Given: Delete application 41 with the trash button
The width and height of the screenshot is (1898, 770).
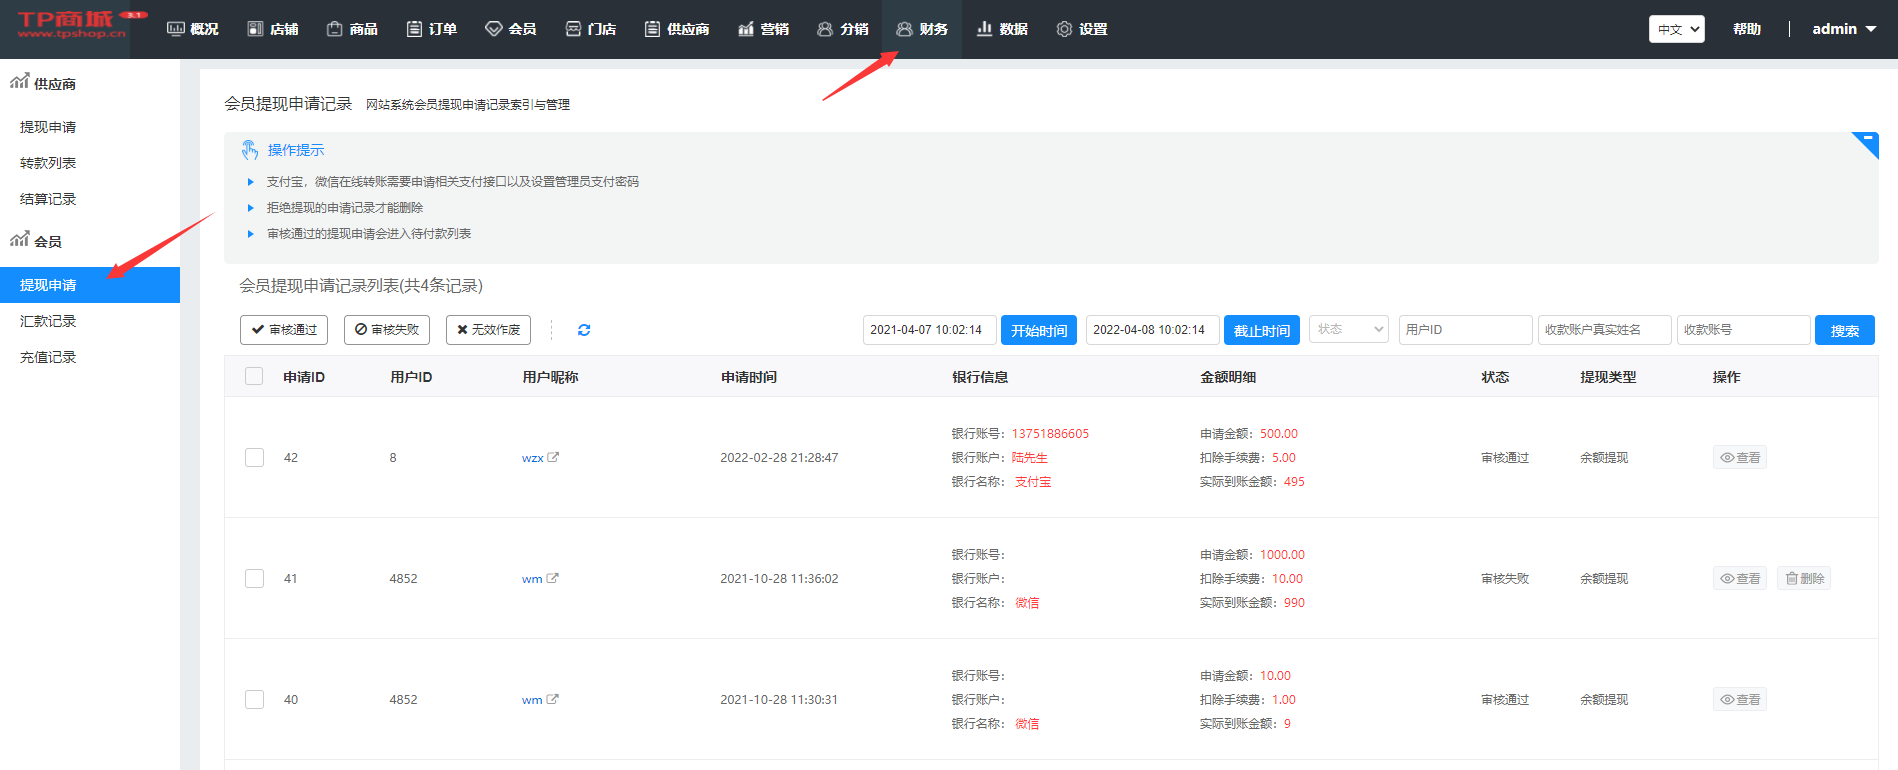Looking at the screenshot, I should 1803,578.
